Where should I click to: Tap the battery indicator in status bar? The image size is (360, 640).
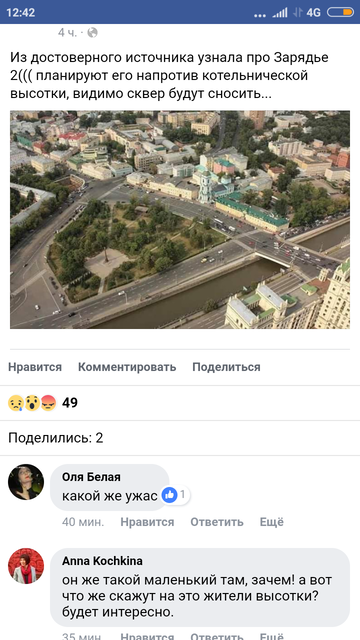[340, 12]
